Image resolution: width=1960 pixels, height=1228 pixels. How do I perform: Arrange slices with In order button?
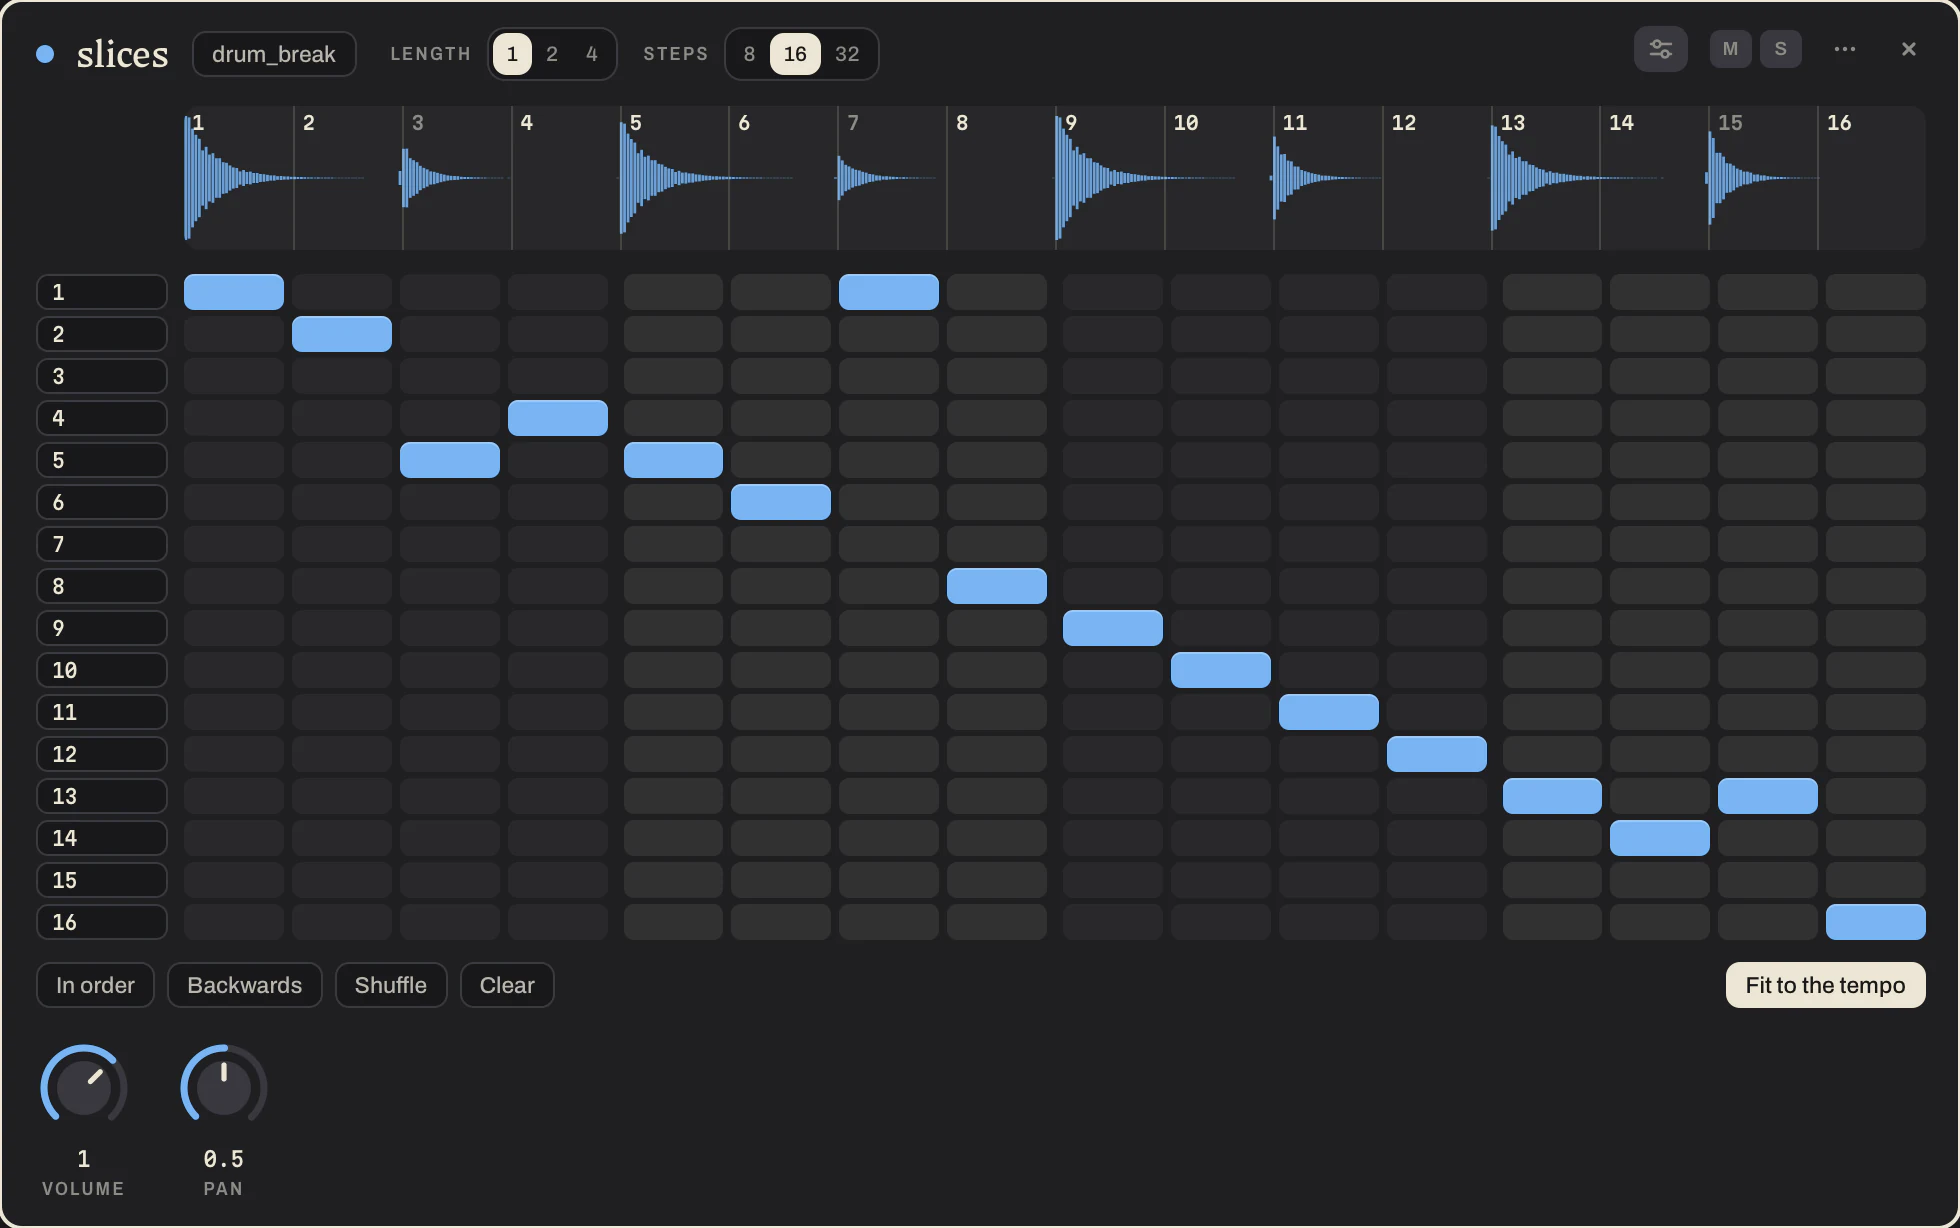pyautogui.click(x=95, y=985)
